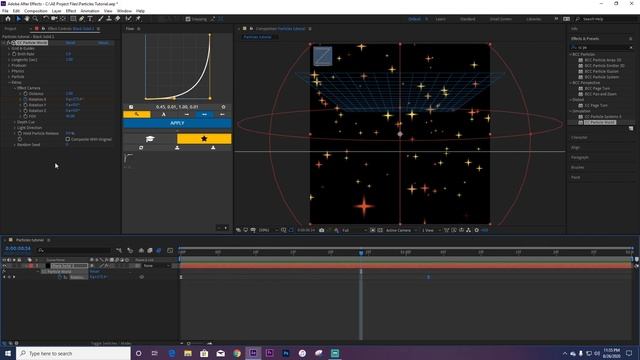This screenshot has width=640, height=360.
Task: Select the Brush tool
Action: [100, 19]
